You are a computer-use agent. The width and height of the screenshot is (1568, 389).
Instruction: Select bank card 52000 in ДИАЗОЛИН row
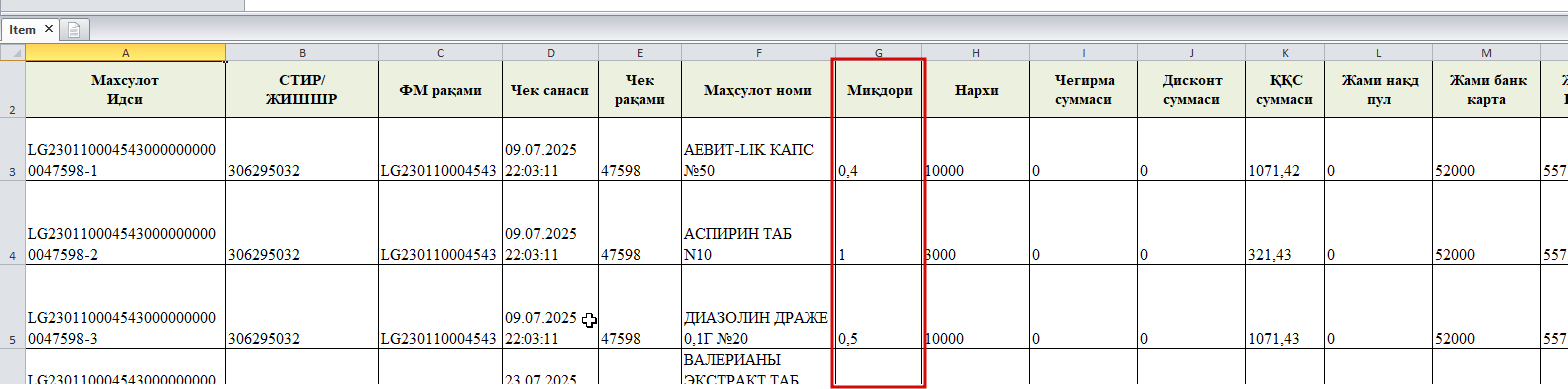(1486, 306)
